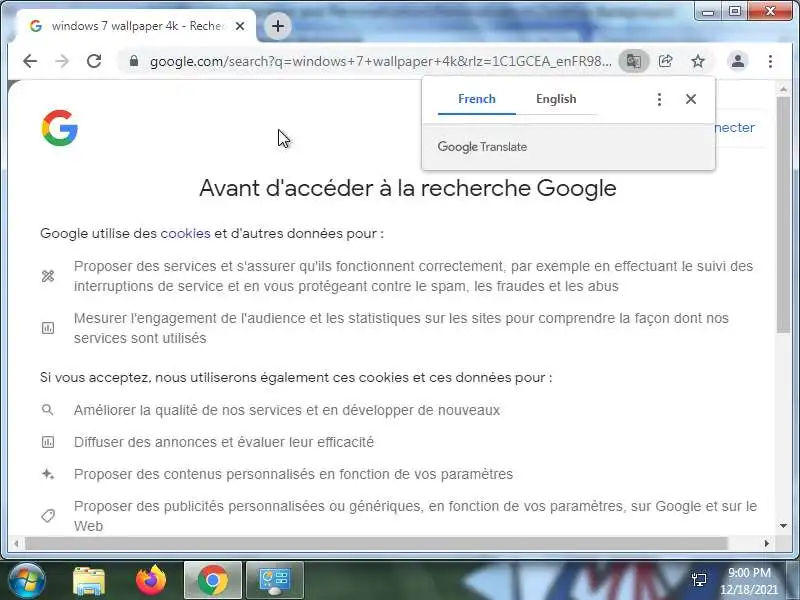Screen dimensions: 800x600
Task: Open the clock showing 9:00 PM
Action: pyautogui.click(x=749, y=581)
